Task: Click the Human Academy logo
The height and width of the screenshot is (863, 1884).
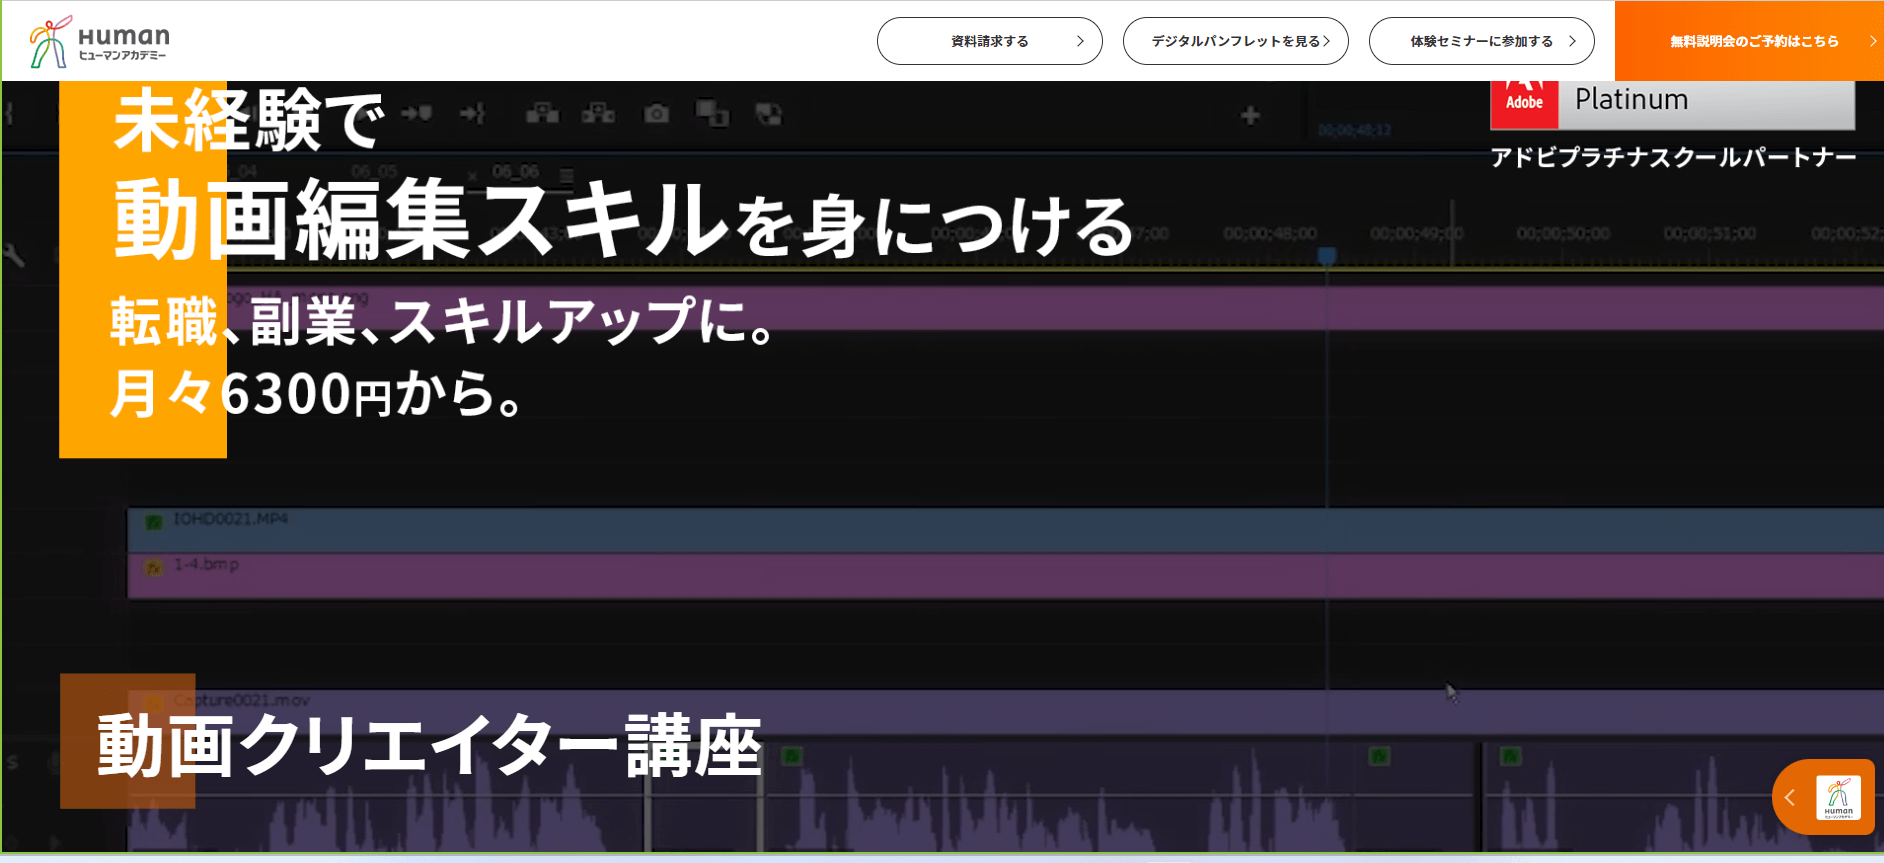Action: (x=99, y=42)
